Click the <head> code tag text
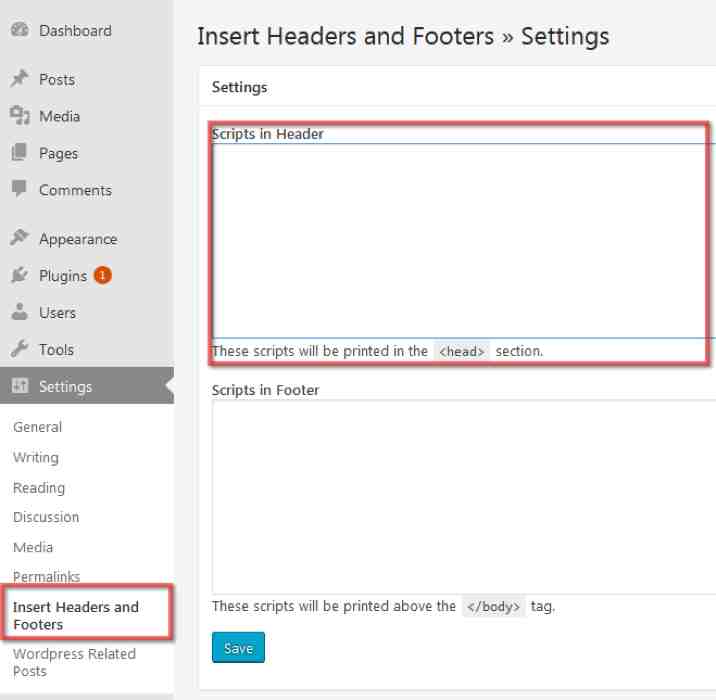 coord(462,351)
